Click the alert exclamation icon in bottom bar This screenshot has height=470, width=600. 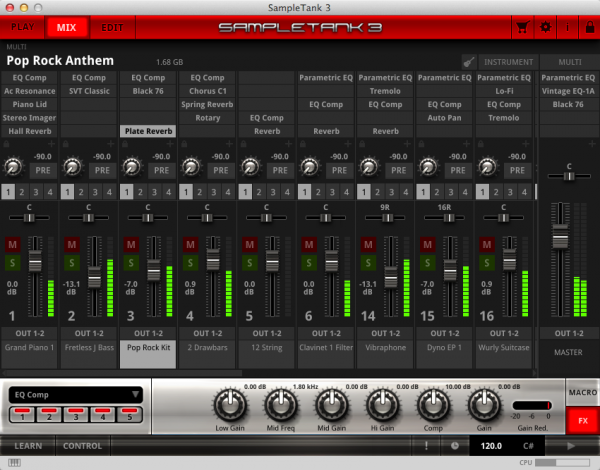[x=427, y=445]
